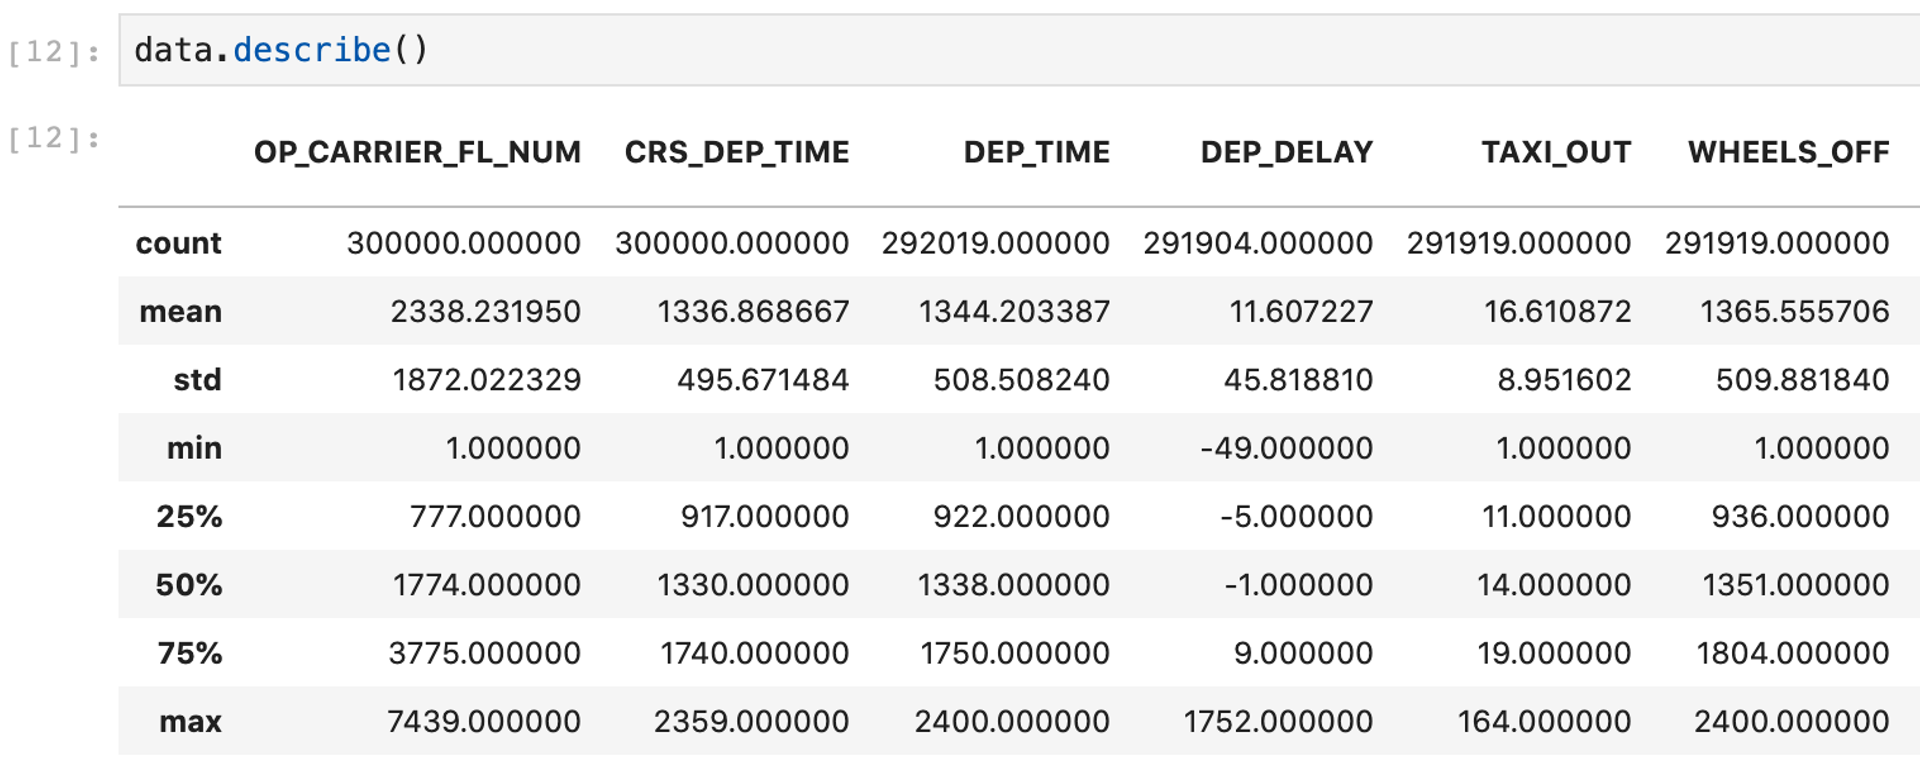Click the TAXI_OUT column header
Viewport: 1920px width, 772px height.
(x=1556, y=152)
